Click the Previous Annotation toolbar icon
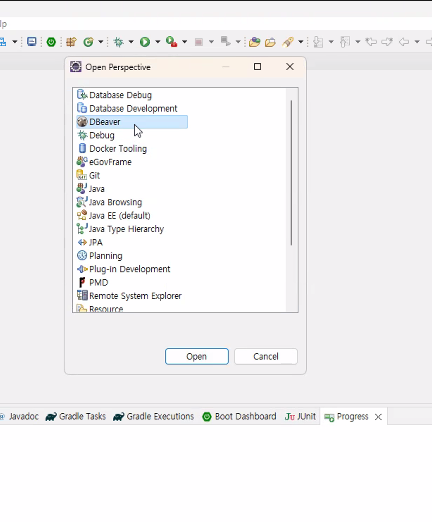 (345, 42)
